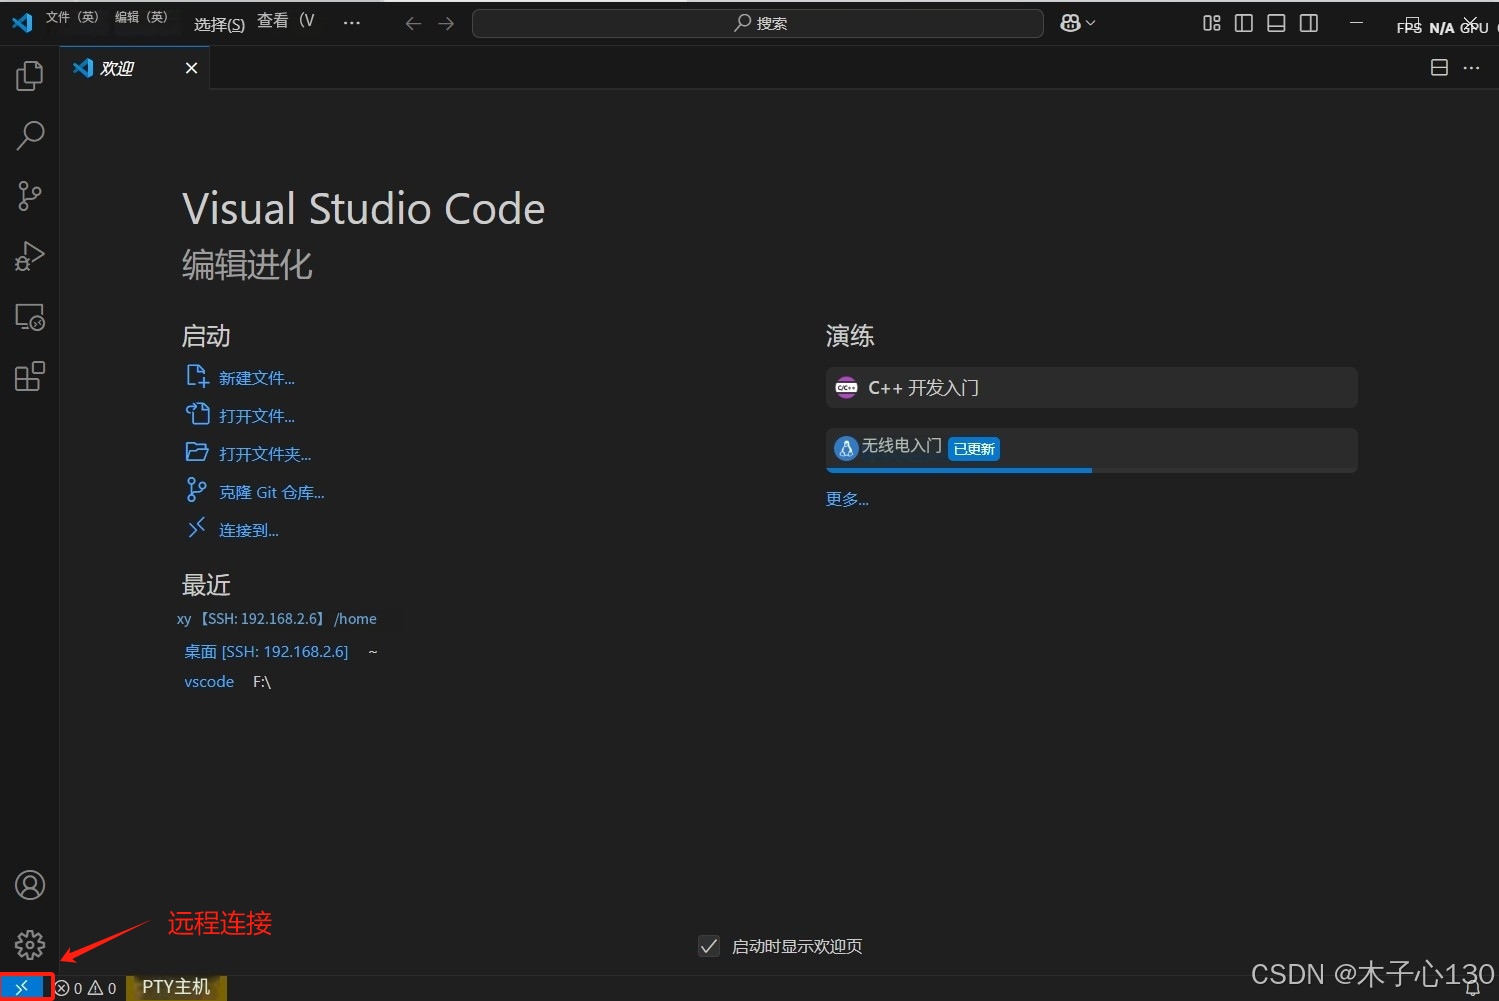
Task: Open the 无线电入门 walkthrough
Action: click(x=1092, y=450)
